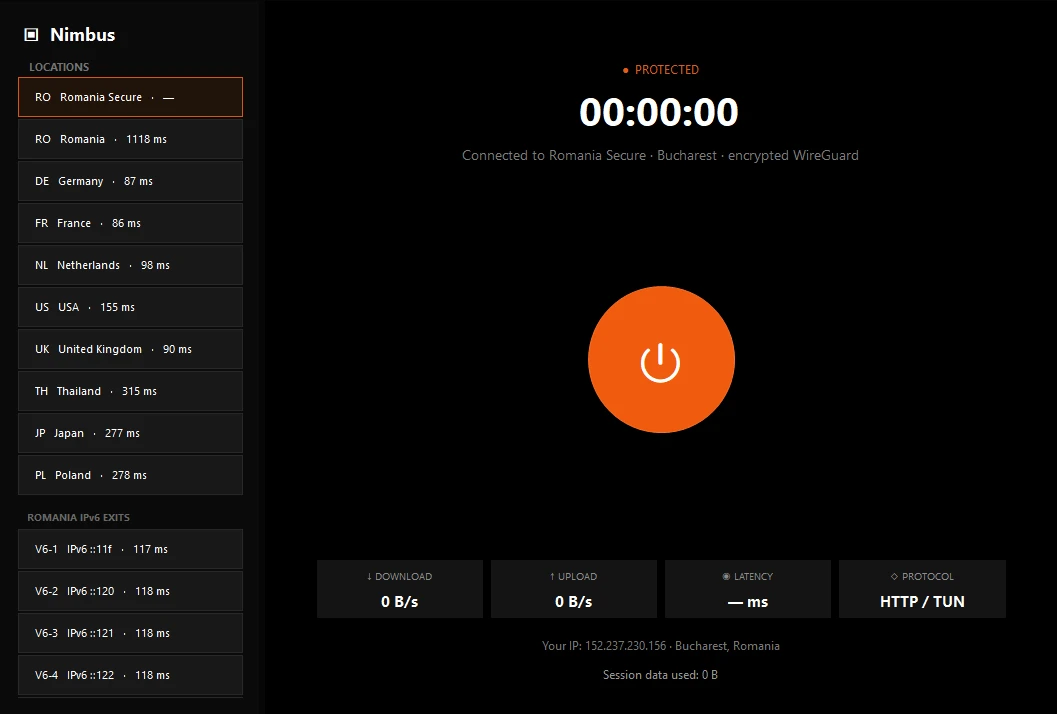The width and height of the screenshot is (1057, 714).
Task: Click the ROMANIA IPv6 EXITS header
Action: coord(78,517)
